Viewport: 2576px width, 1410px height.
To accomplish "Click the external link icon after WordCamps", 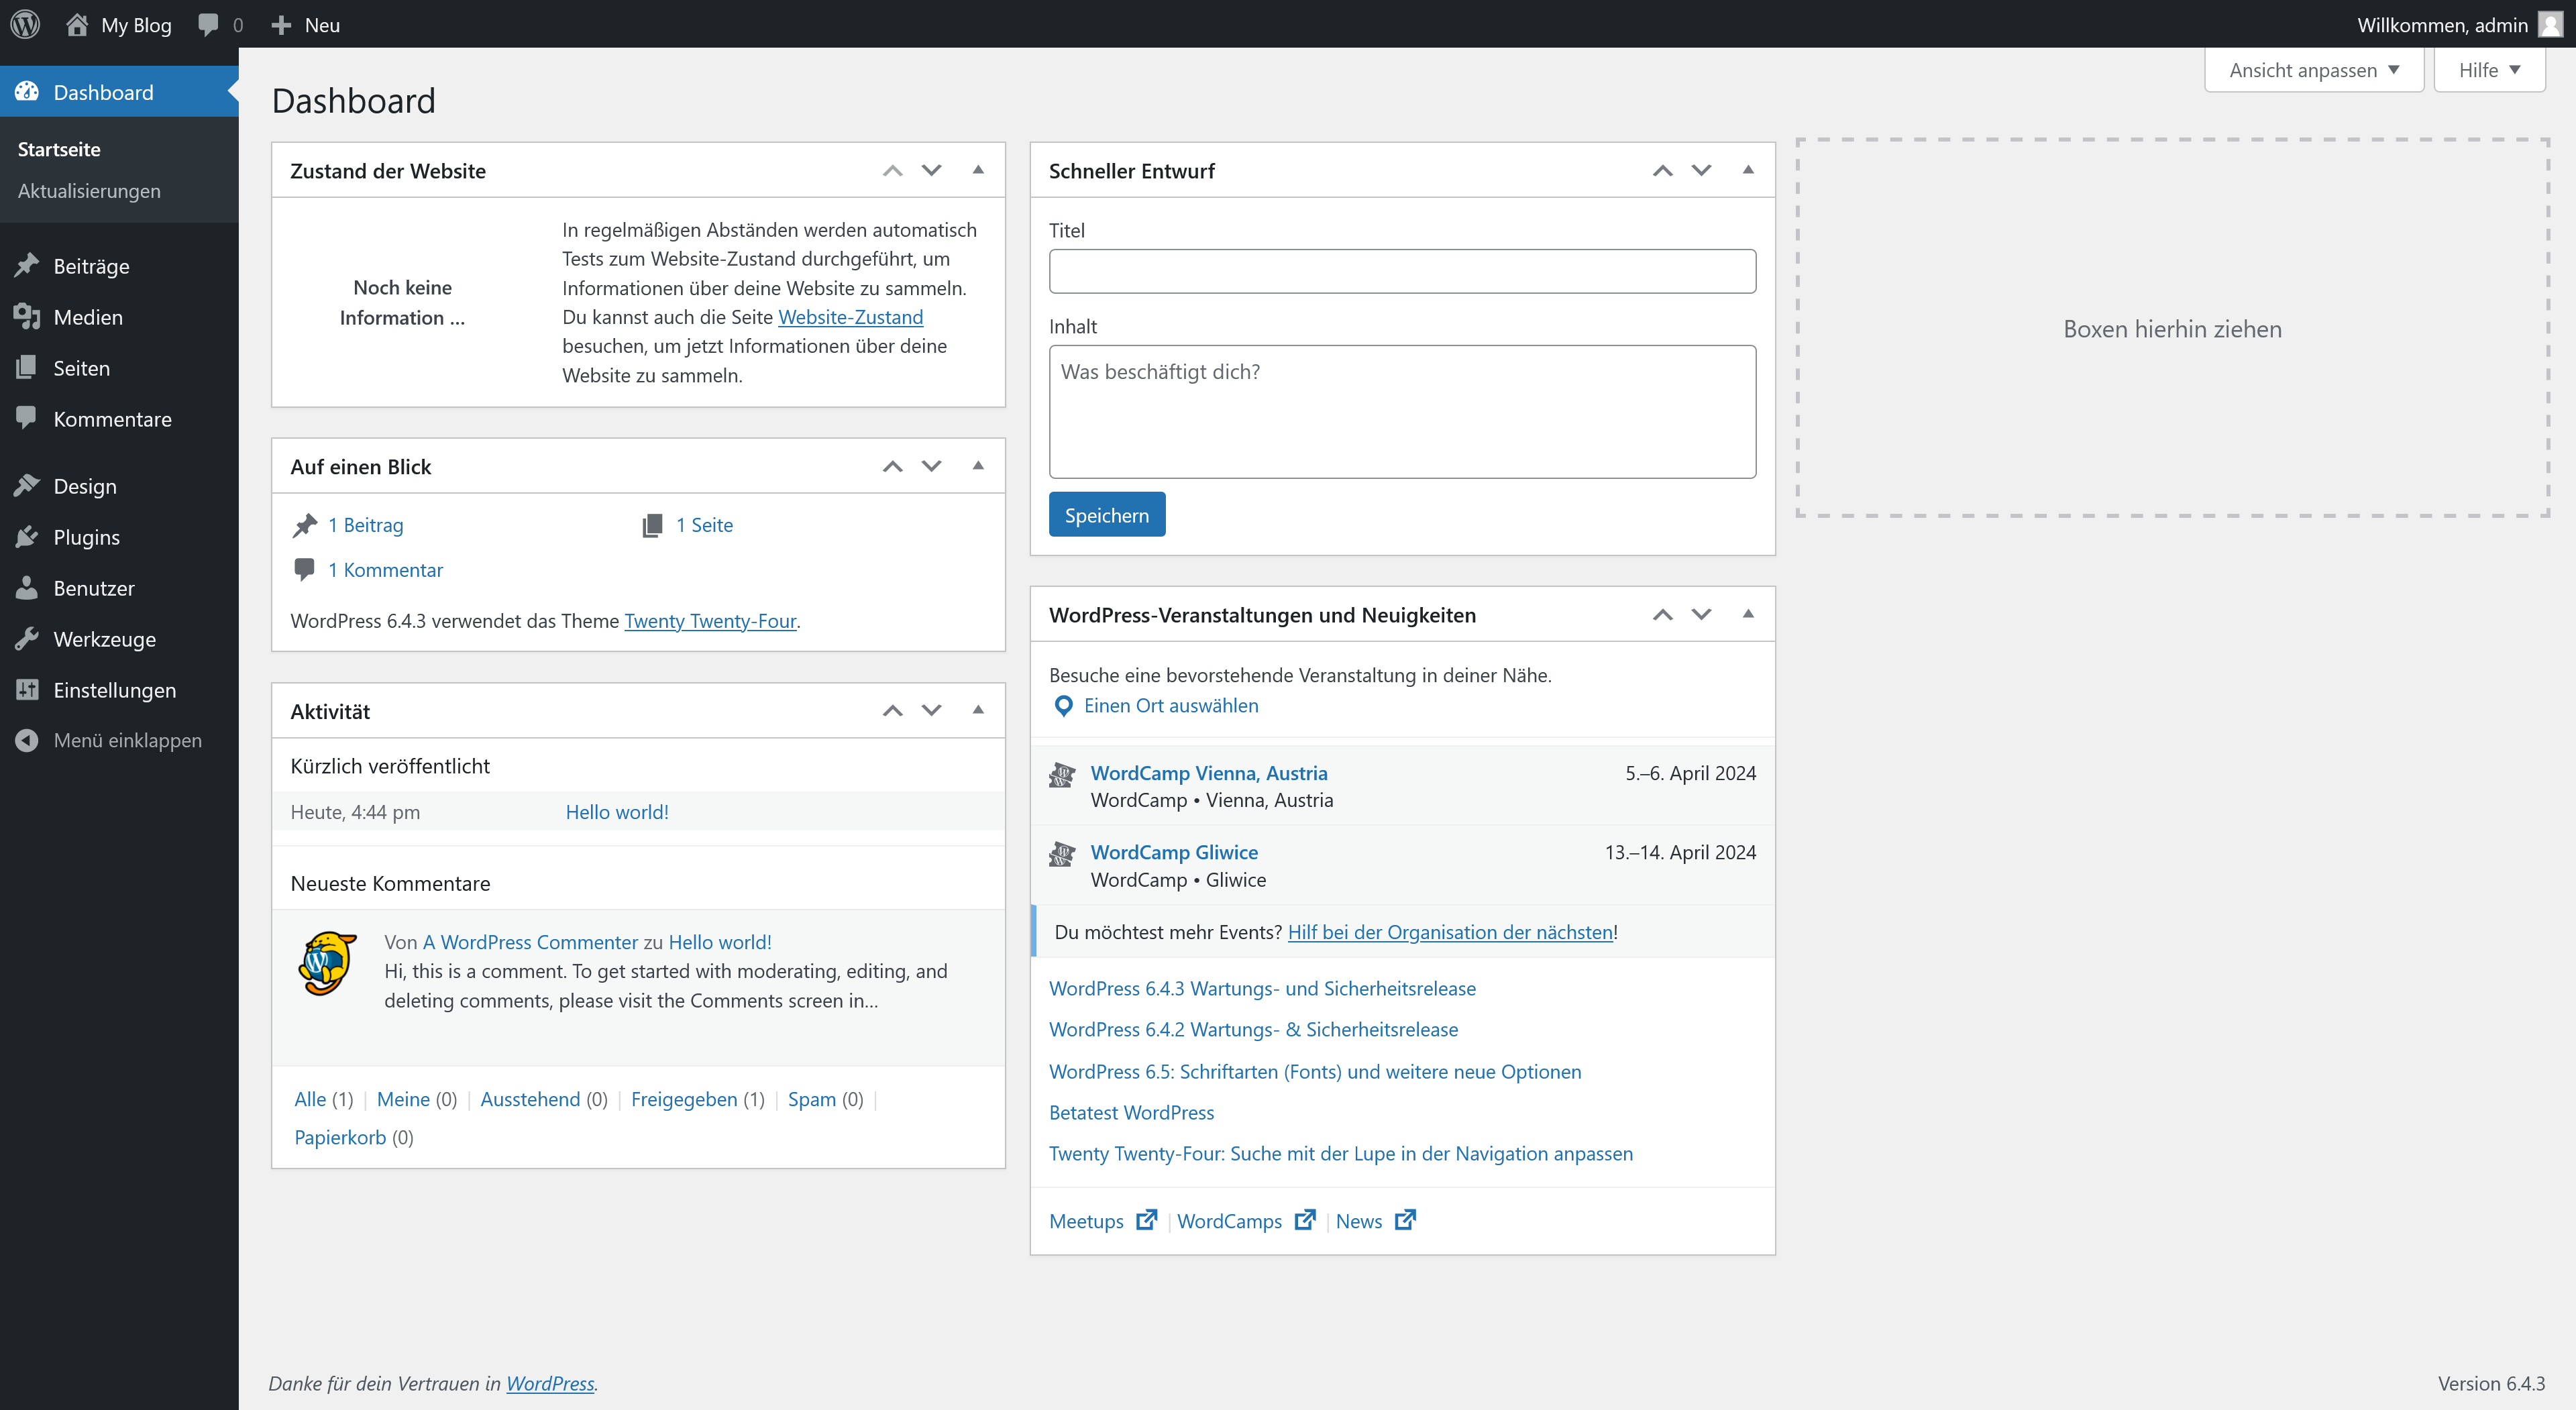I will (x=1305, y=1219).
